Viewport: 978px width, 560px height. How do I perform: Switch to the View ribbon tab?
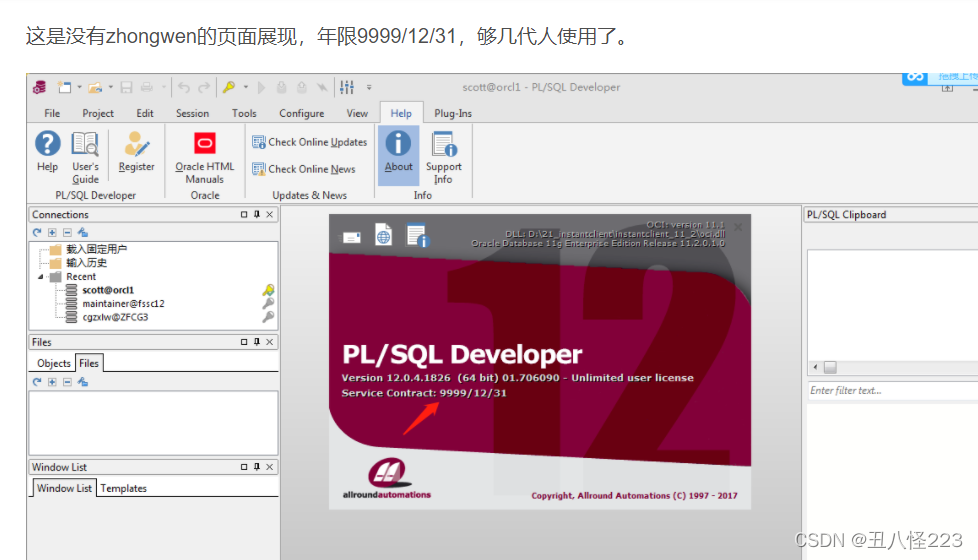[357, 113]
